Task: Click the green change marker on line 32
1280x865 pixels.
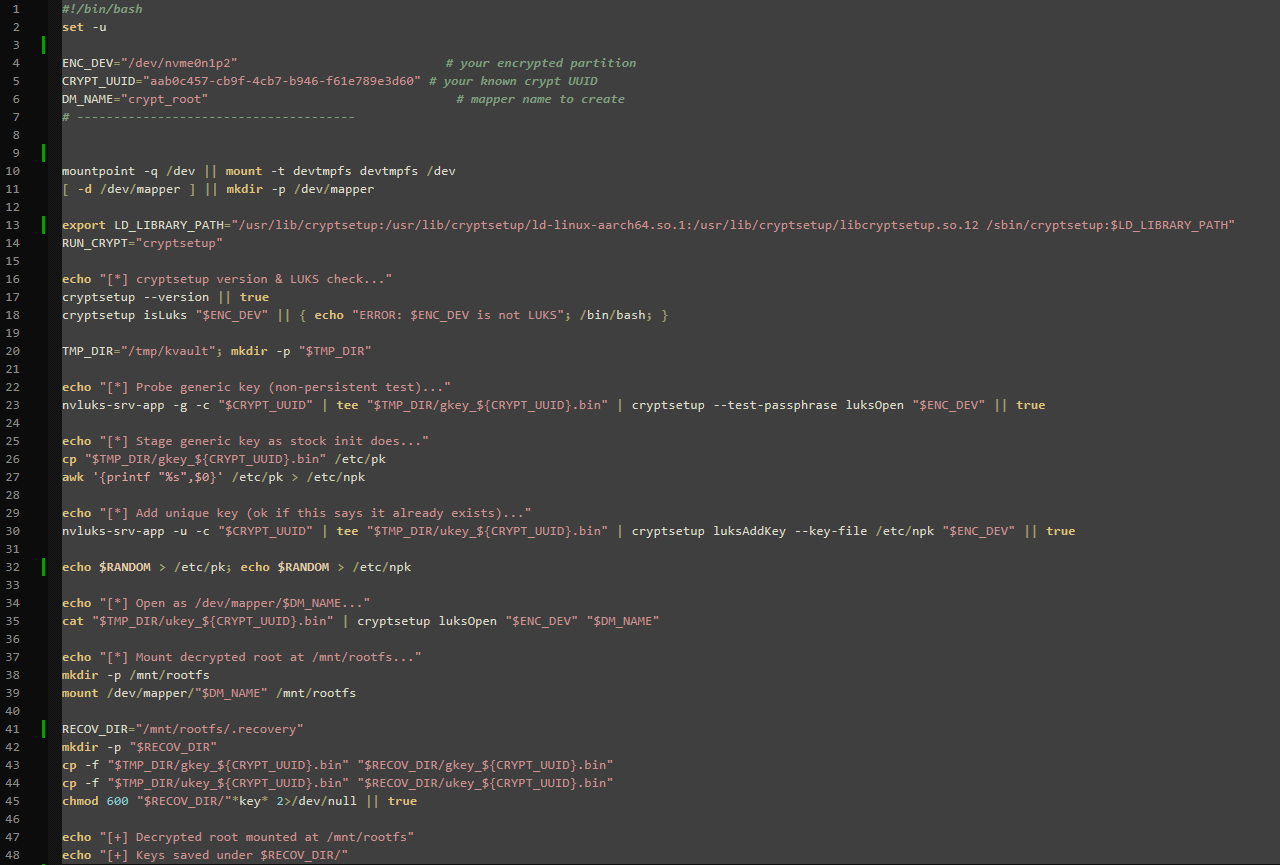Action: click(44, 567)
